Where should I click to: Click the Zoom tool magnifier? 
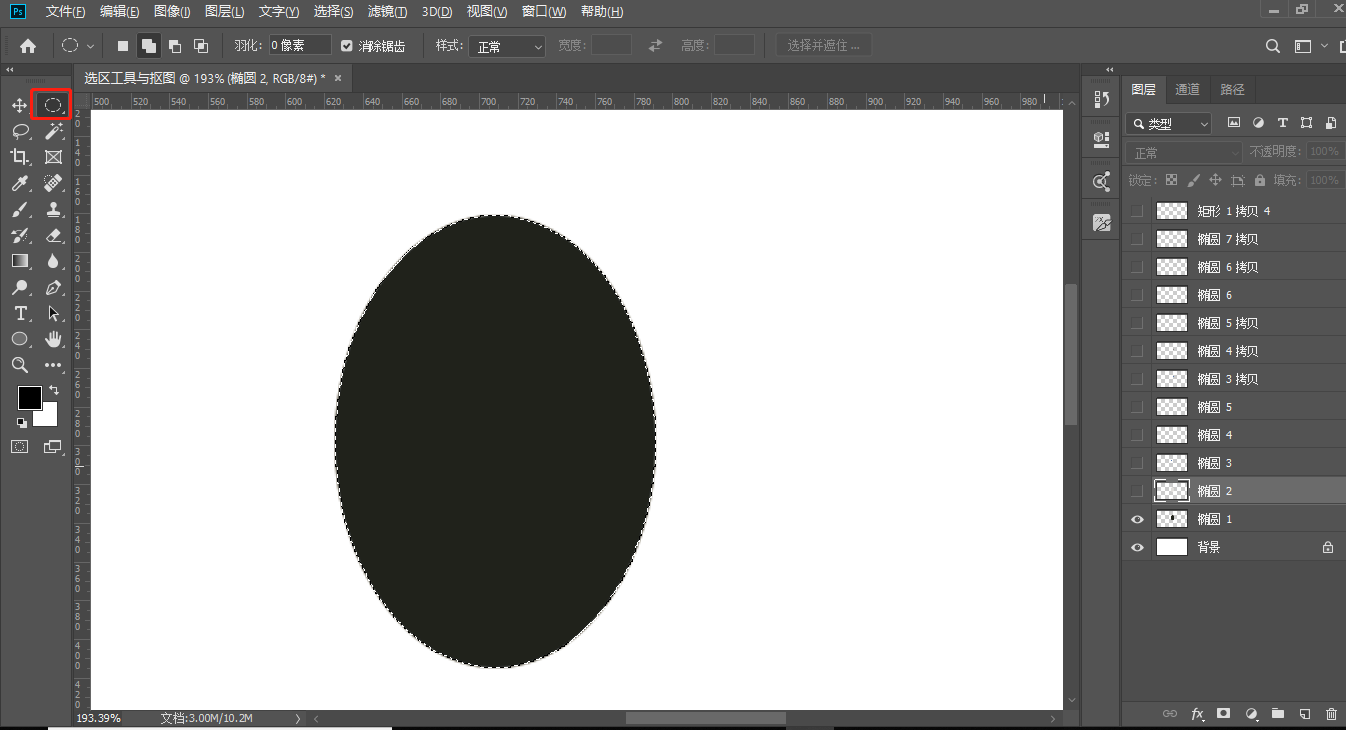20,365
